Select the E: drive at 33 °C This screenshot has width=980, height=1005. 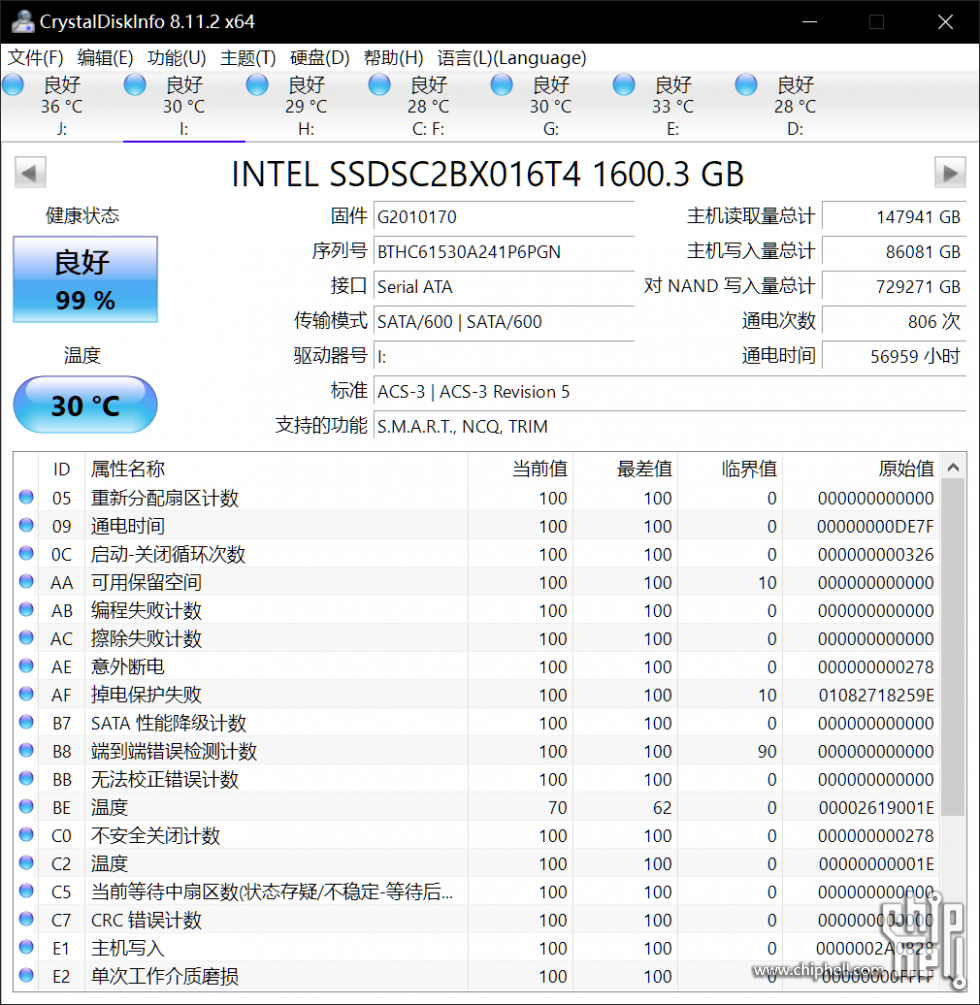(673, 106)
